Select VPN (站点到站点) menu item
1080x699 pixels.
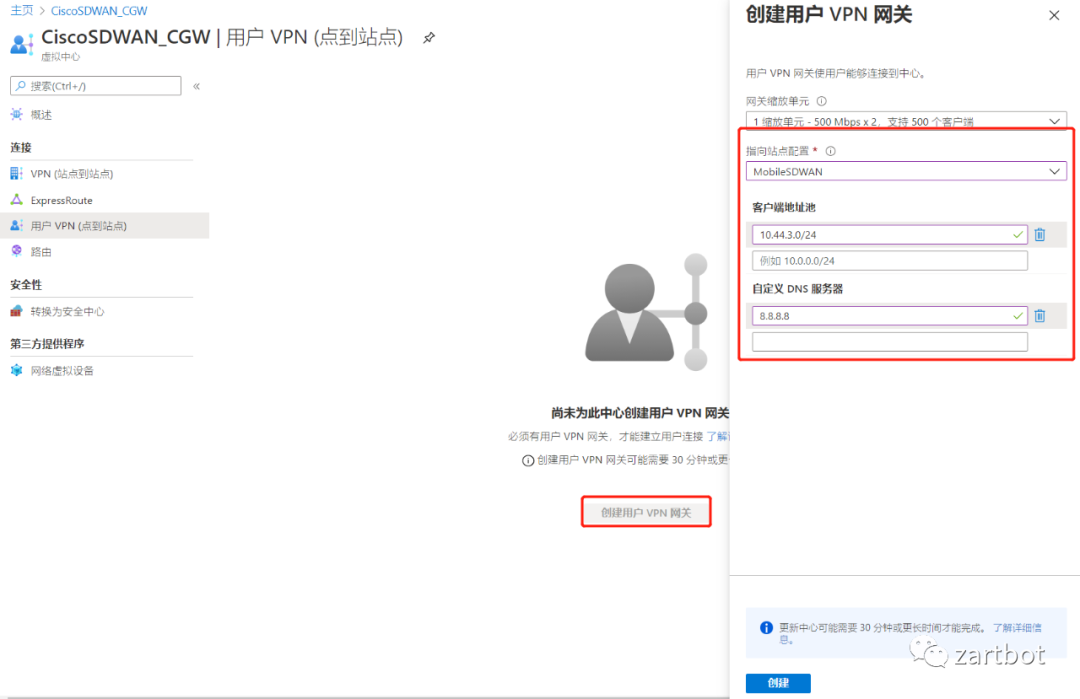coord(72,174)
